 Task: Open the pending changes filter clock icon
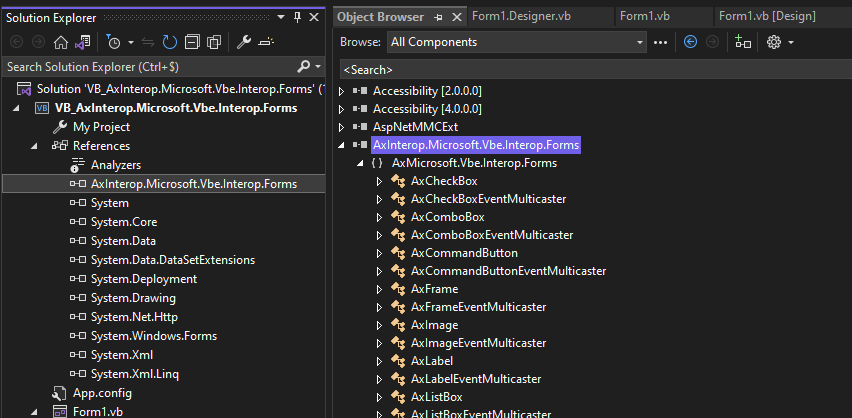(113, 42)
